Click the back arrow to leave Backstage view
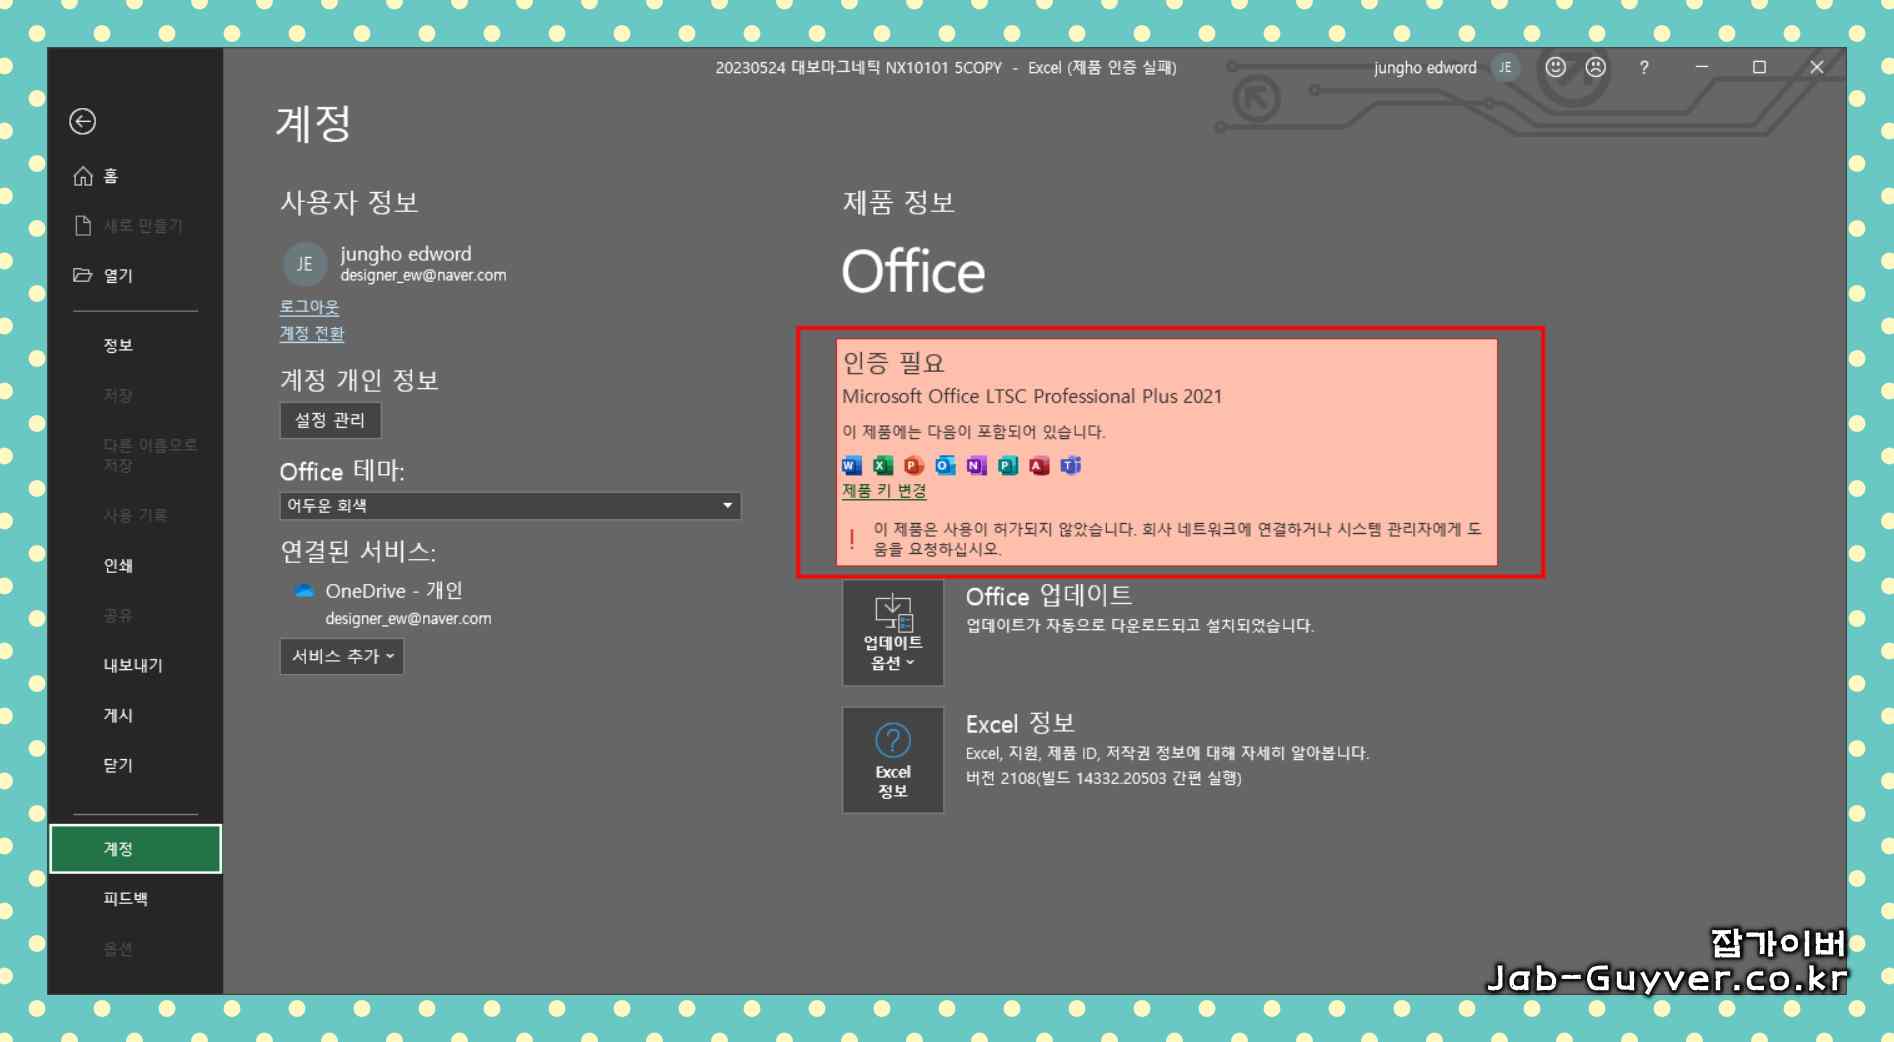The width and height of the screenshot is (1894, 1042). (83, 122)
